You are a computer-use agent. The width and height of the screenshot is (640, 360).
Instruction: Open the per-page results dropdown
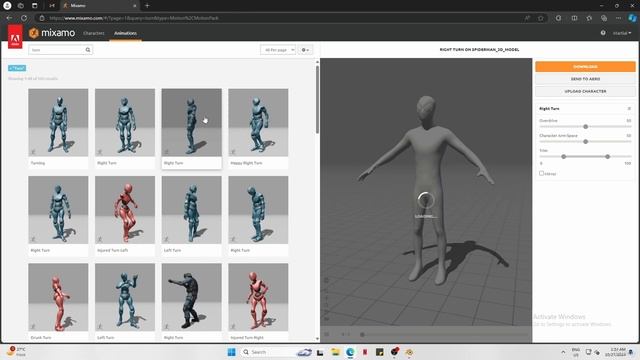pyautogui.click(x=278, y=50)
